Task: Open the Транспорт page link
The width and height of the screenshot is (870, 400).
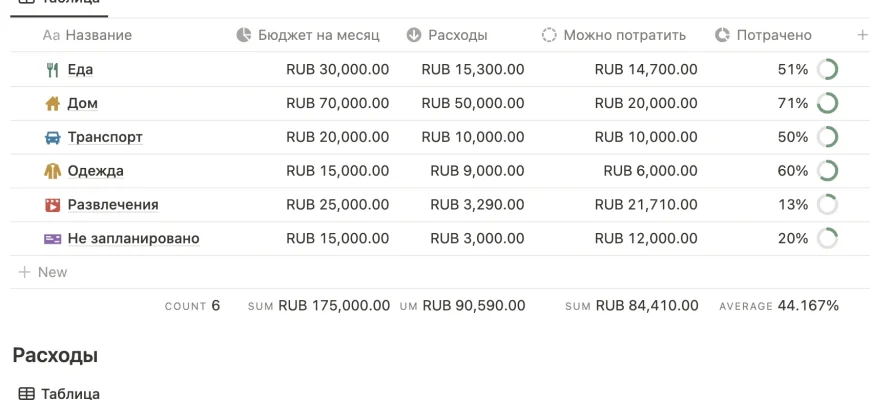Action: tap(105, 138)
